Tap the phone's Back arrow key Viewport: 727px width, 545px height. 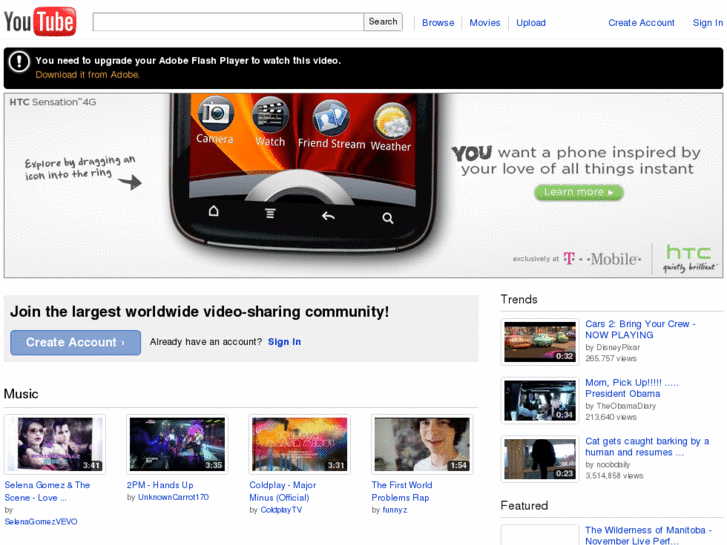pyautogui.click(x=328, y=216)
